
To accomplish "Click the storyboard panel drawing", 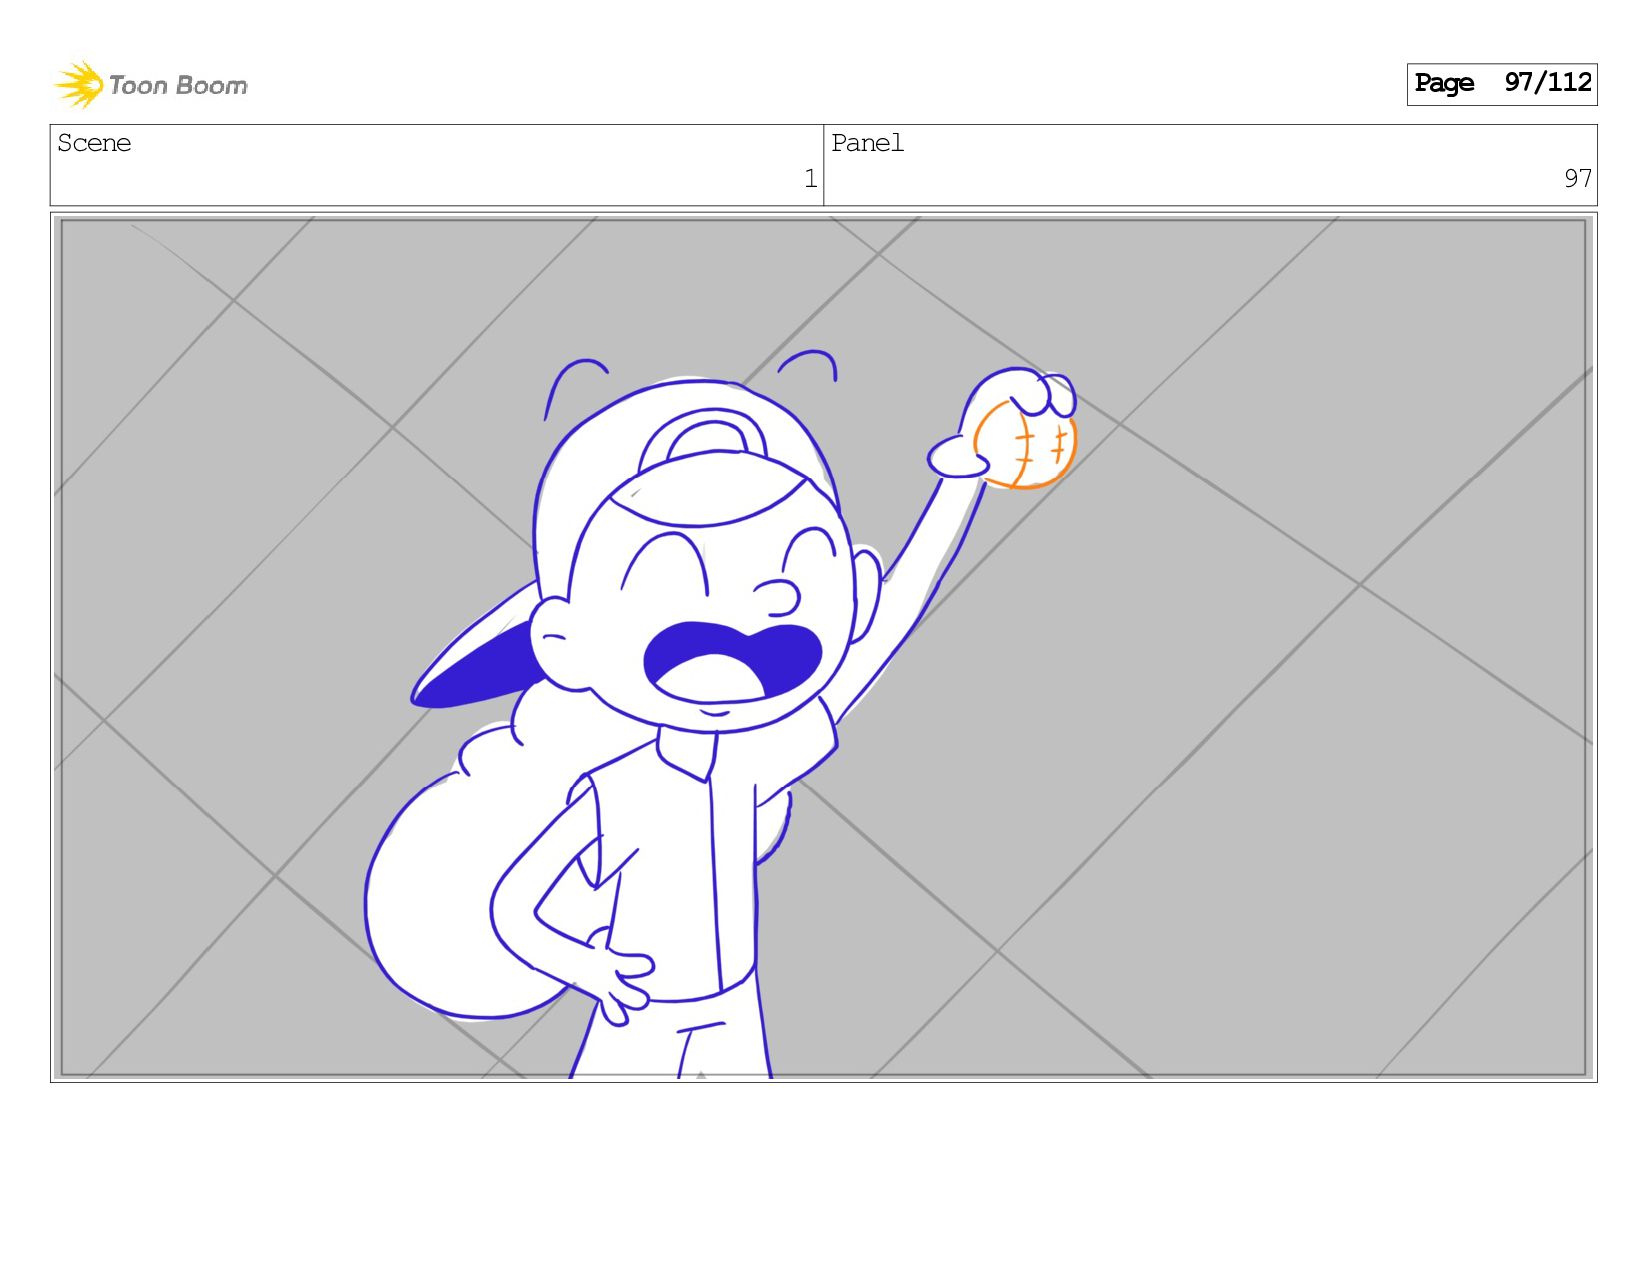I will [x=824, y=647].
